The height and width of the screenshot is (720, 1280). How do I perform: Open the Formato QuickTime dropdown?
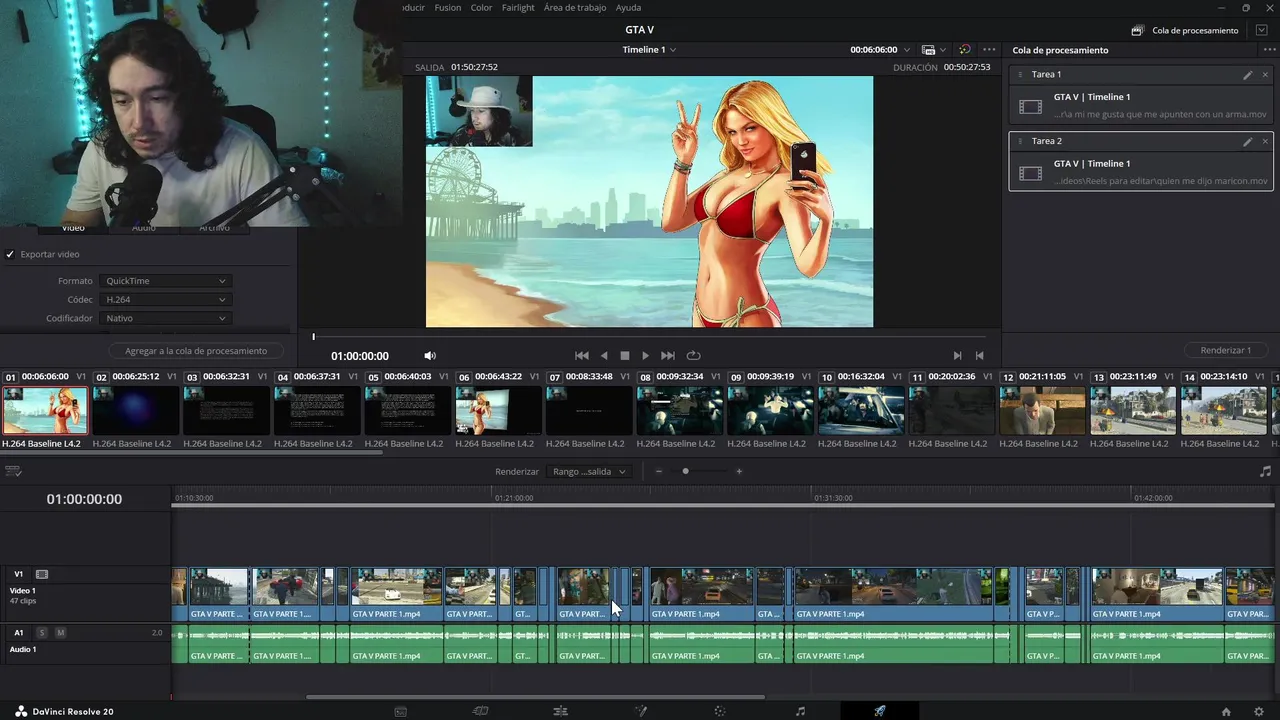[165, 281]
